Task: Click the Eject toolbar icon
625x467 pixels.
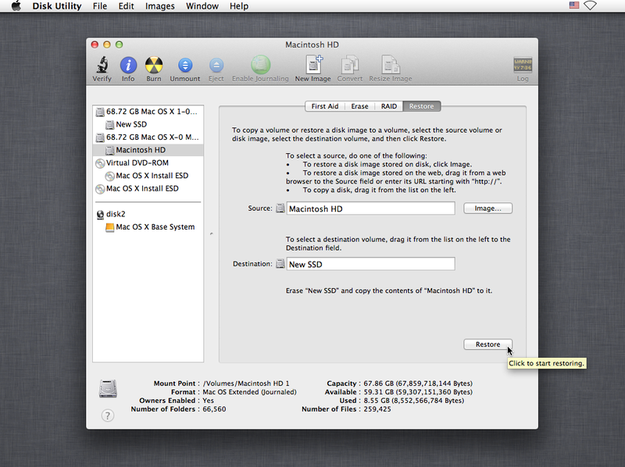Action: pos(216,65)
